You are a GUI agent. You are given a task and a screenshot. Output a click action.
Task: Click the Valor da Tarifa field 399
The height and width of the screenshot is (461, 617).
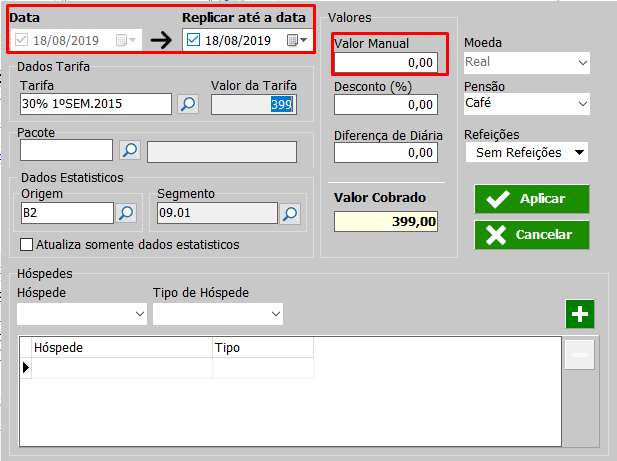(254, 105)
